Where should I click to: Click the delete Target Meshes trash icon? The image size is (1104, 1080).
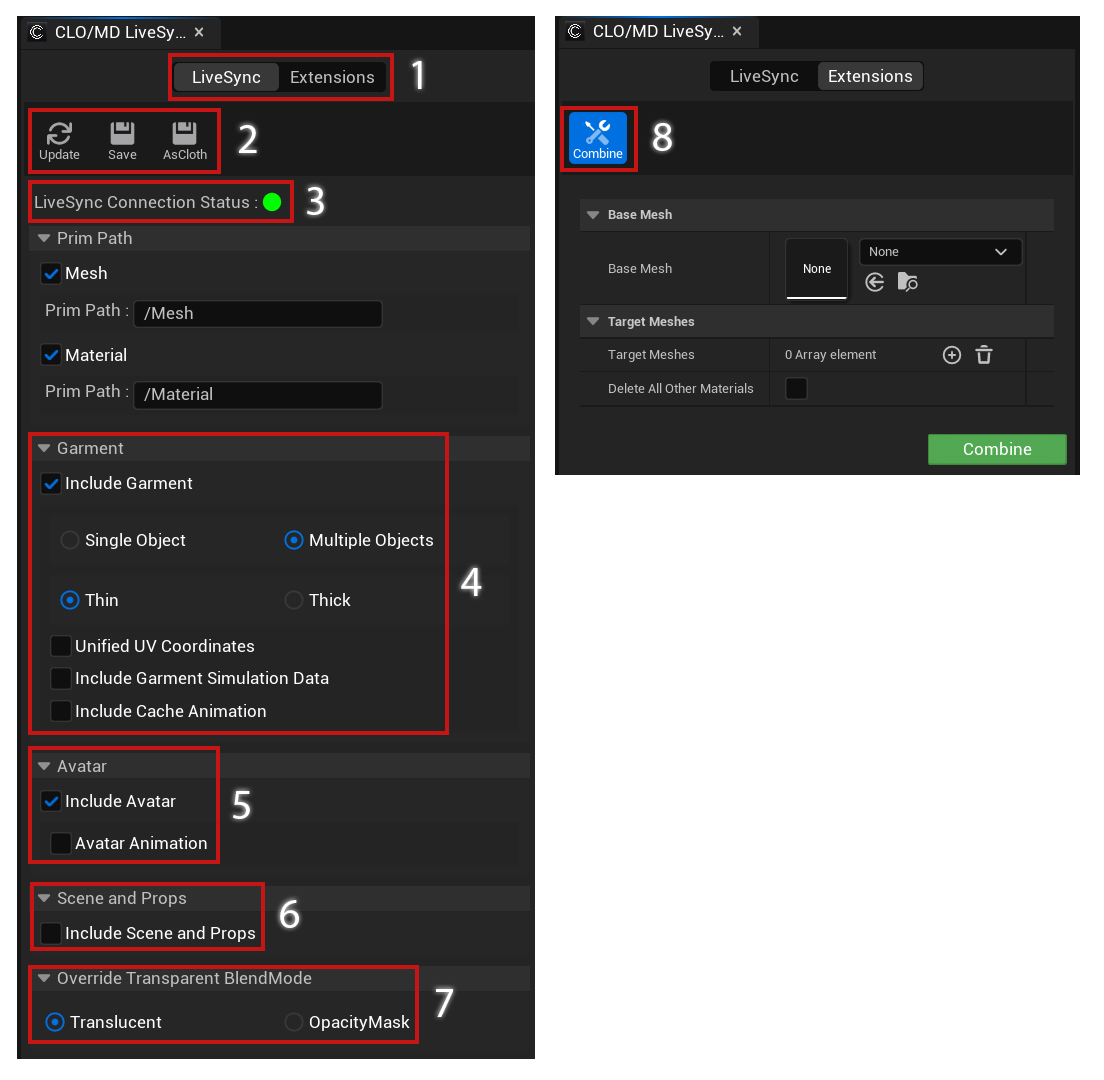983,354
